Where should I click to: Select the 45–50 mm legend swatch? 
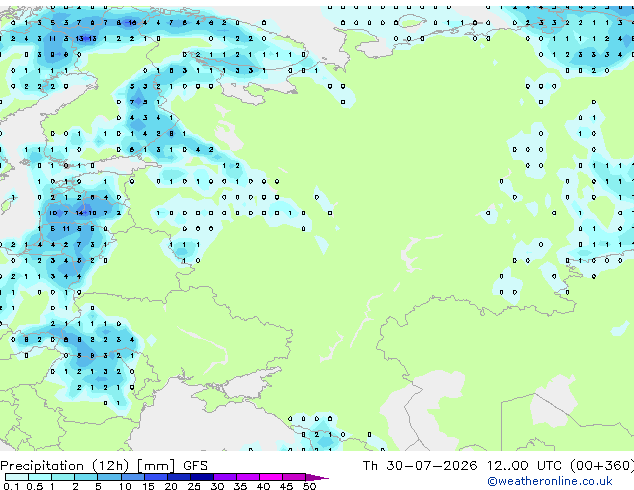point(294,477)
